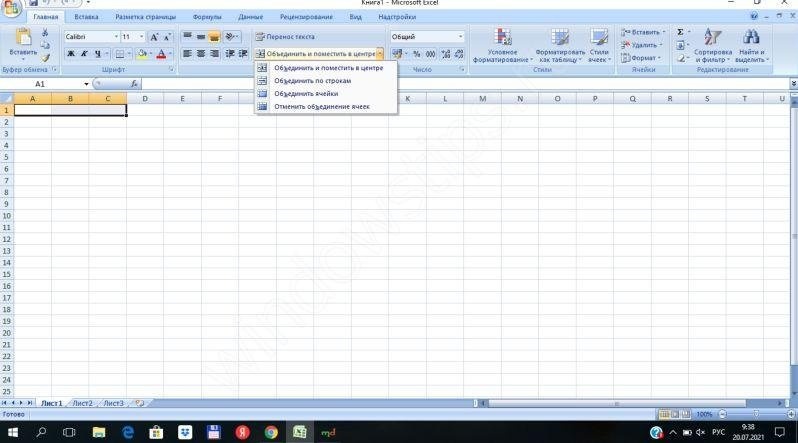Click the zoom slider on status bar

click(756, 414)
